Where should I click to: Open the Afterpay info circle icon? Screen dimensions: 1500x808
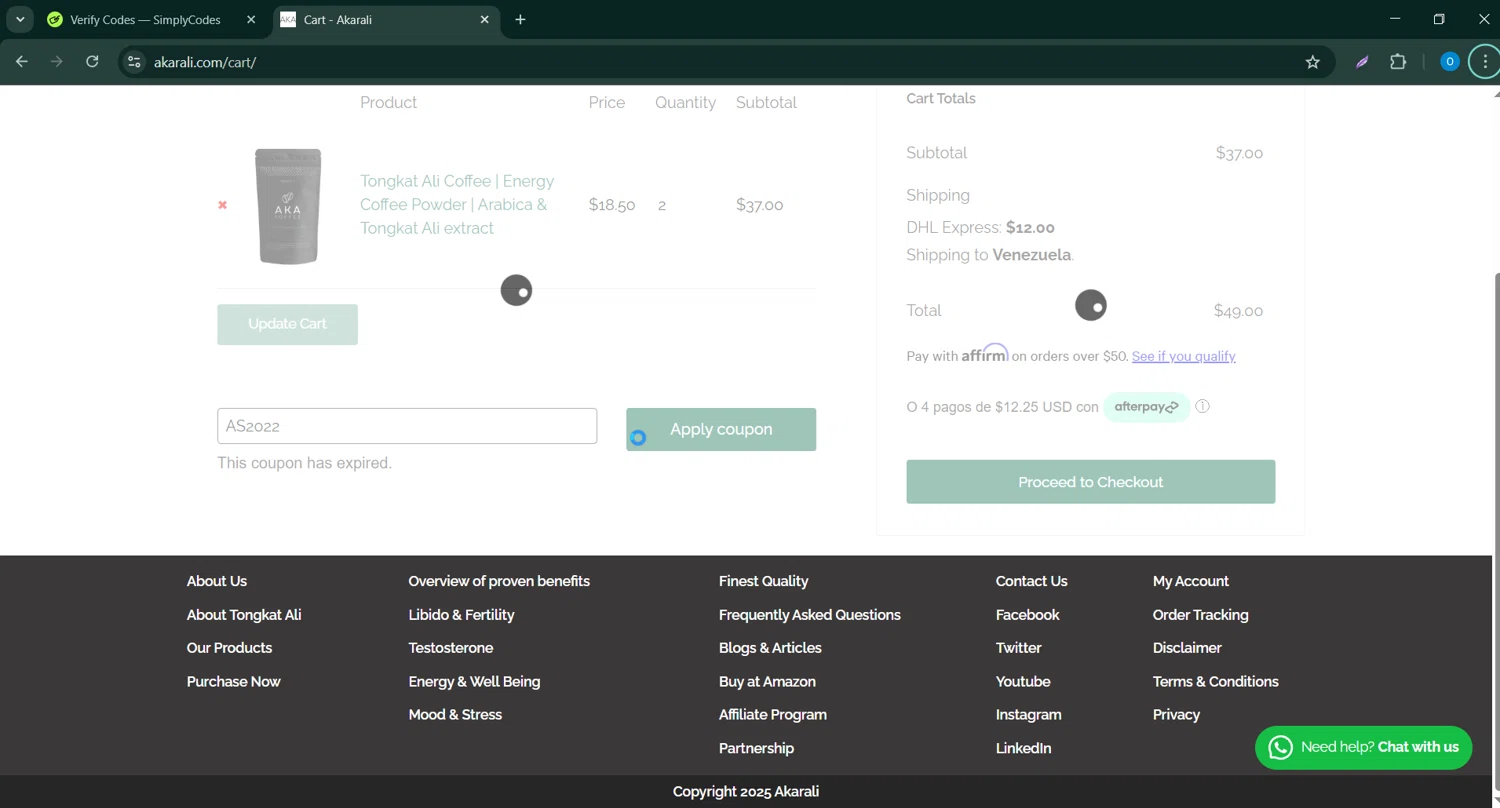point(1202,406)
